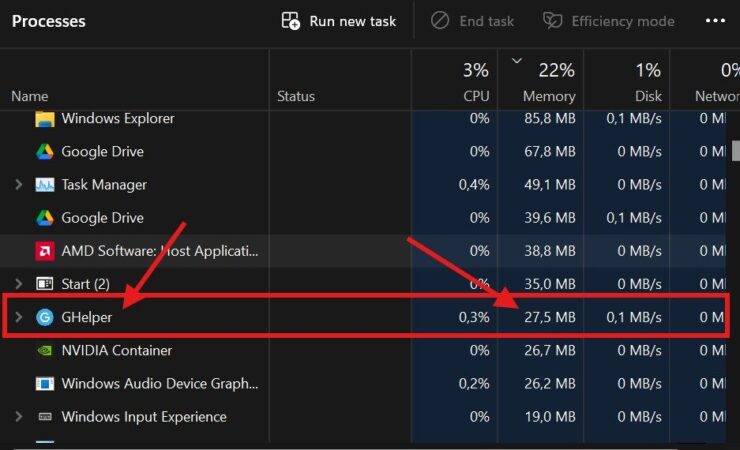Viewport: 740px width, 450px height.
Task: Expand the Task Manager process group
Action: 18,184
